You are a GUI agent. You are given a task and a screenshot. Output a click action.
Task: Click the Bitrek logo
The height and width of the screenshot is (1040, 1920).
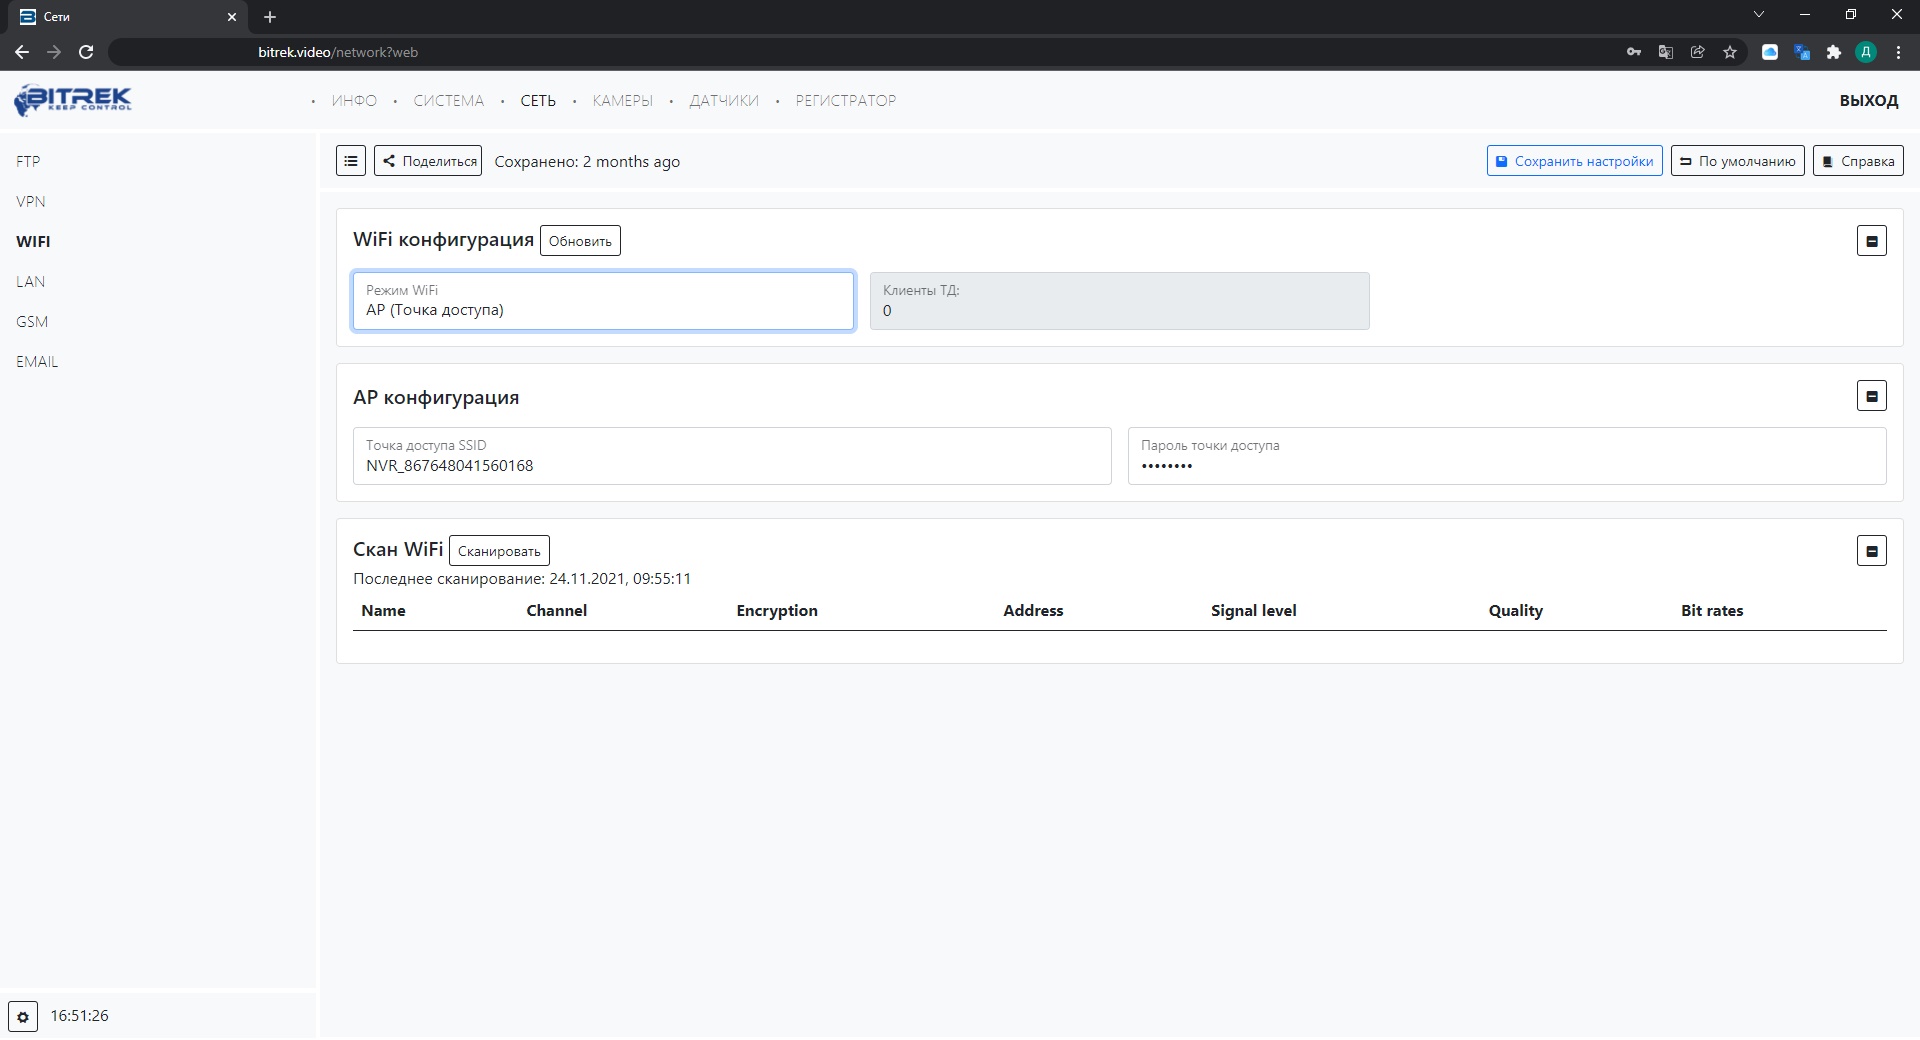click(x=73, y=100)
